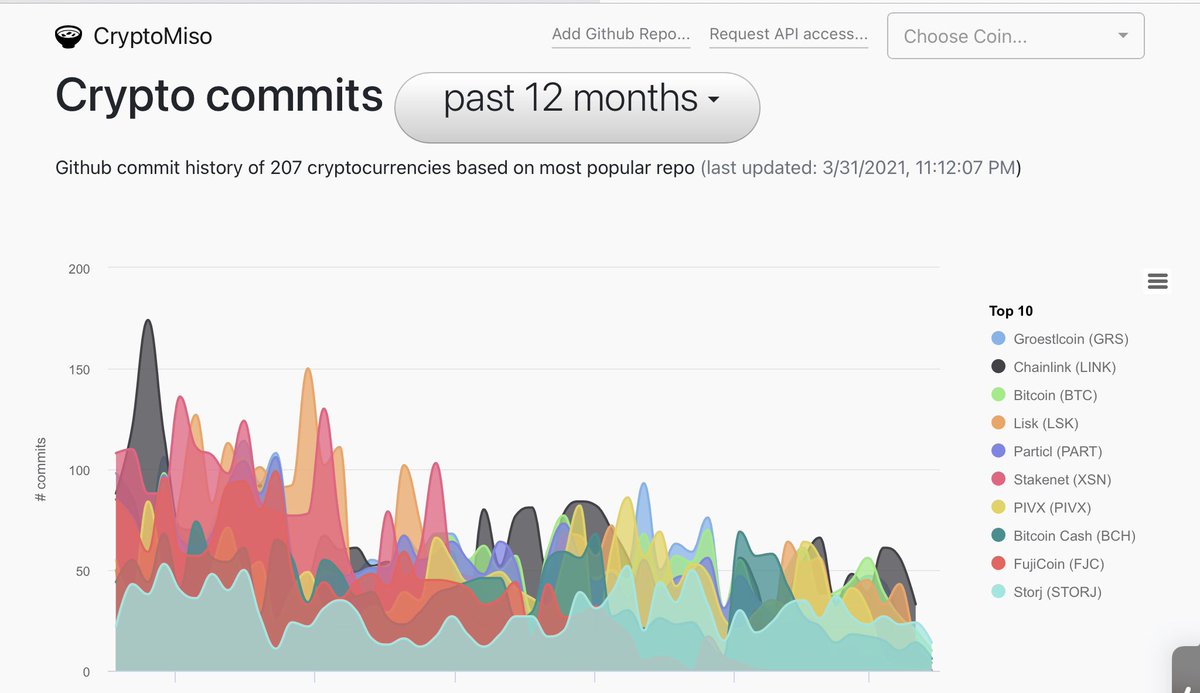Toggle Groestlcoin (GRS) series in legend
Viewport: 1200px width, 693px height.
[1060, 339]
